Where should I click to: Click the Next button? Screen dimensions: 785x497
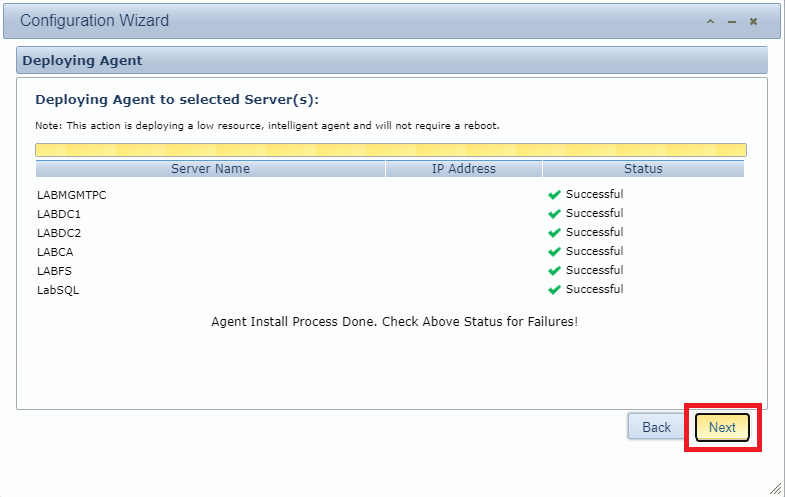pyautogui.click(x=722, y=427)
